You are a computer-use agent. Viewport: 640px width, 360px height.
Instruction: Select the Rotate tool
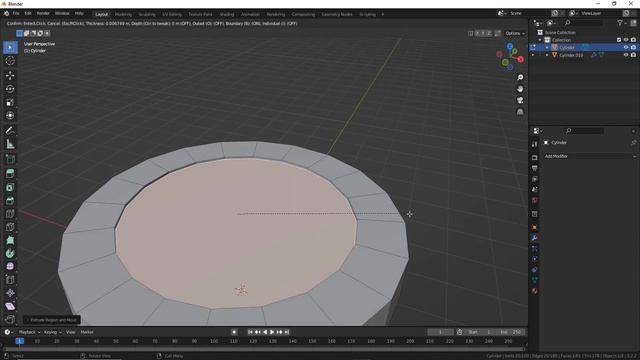point(10,89)
